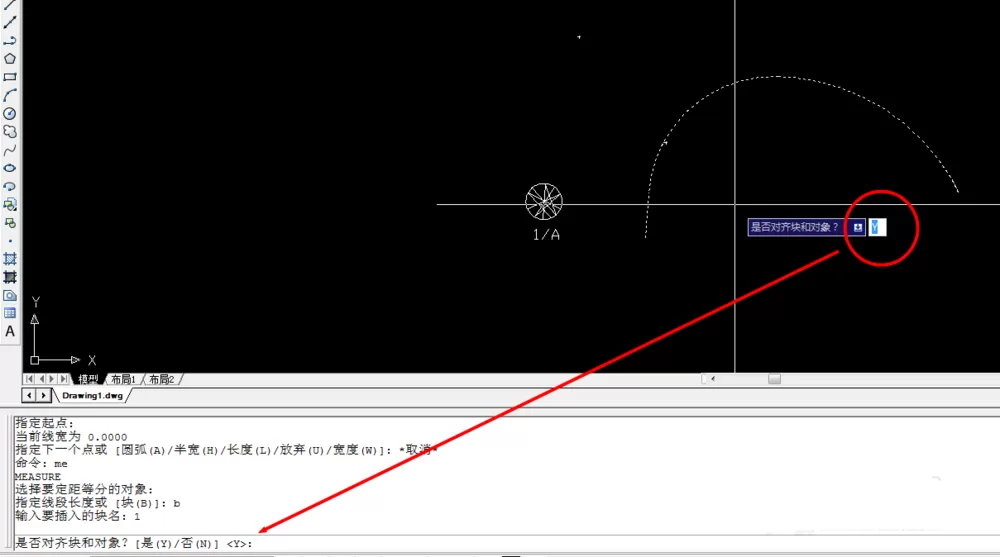Click history line '当前线宽为 0.0000'

71,437
